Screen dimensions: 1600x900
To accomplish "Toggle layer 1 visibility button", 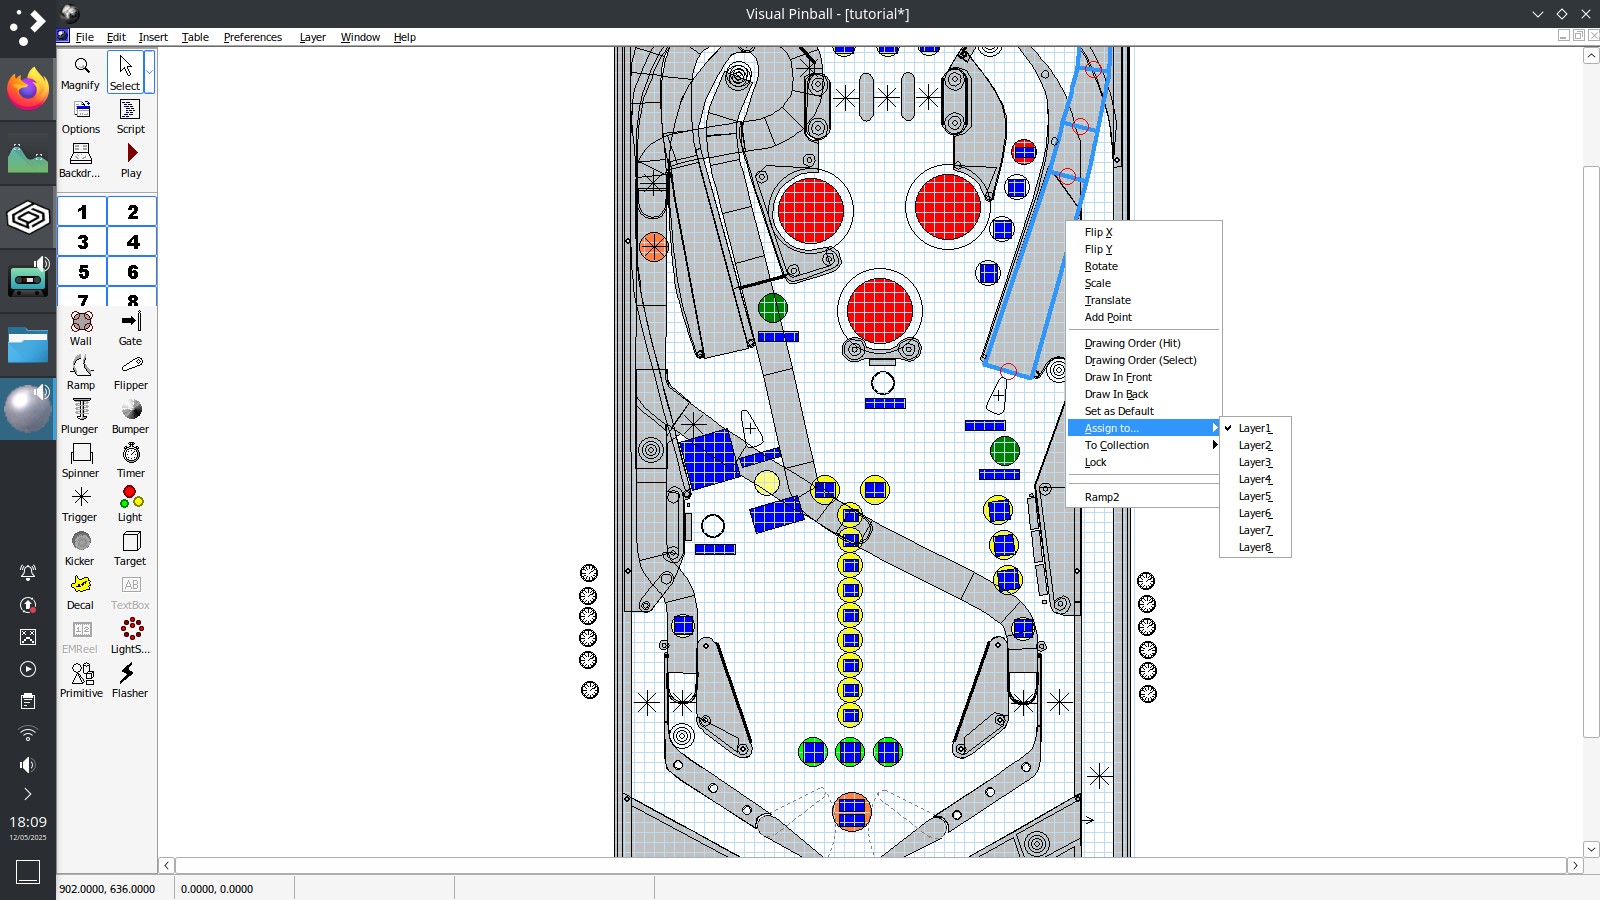I will (x=82, y=212).
